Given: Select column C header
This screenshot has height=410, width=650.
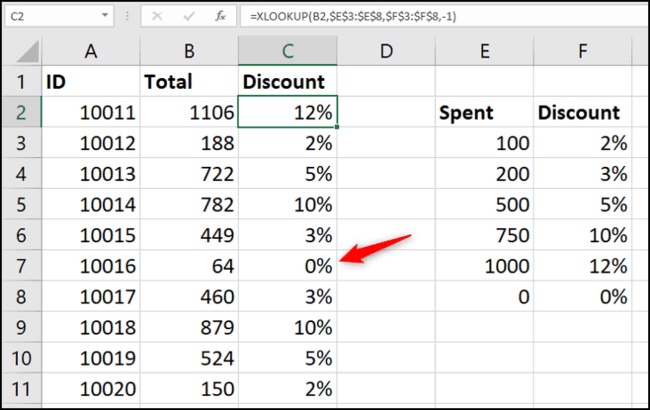Looking at the screenshot, I should 288,49.
